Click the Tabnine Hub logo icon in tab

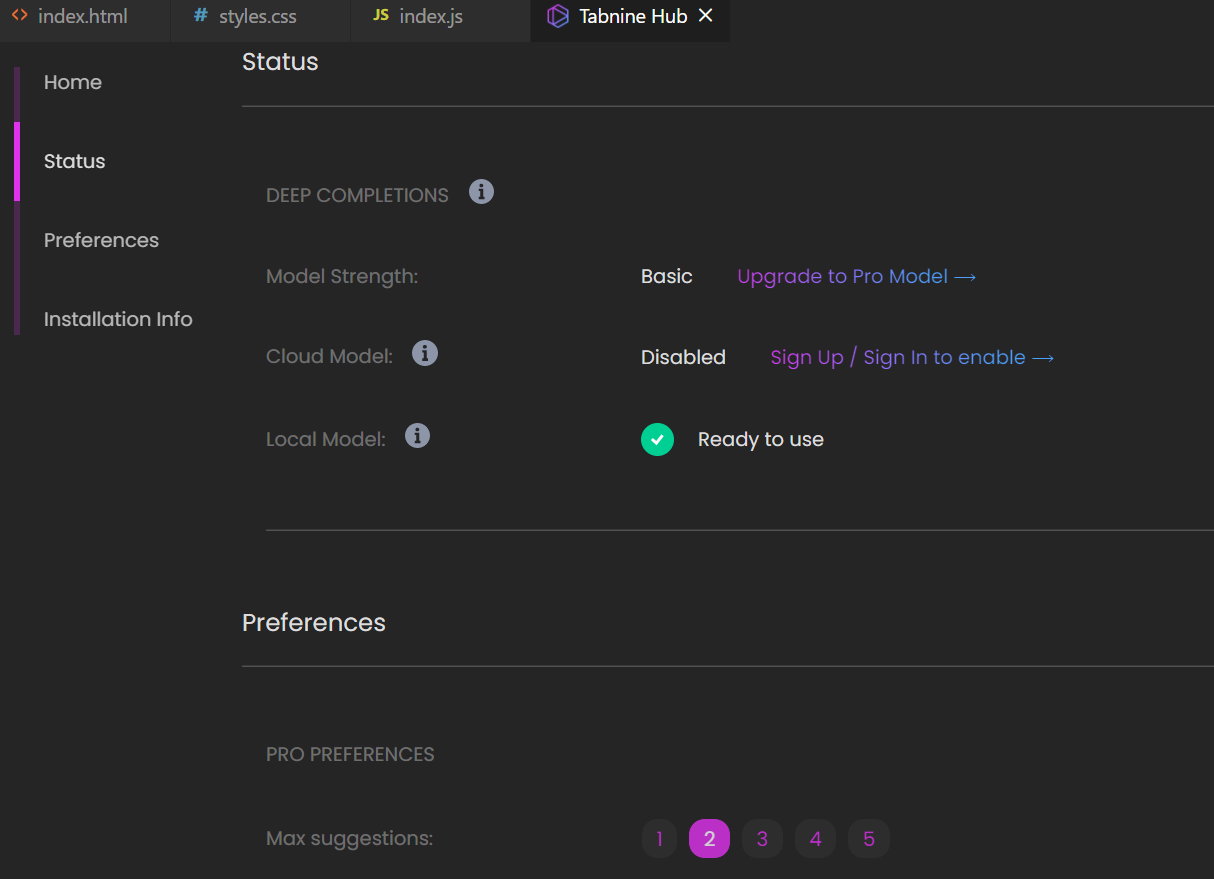558,16
